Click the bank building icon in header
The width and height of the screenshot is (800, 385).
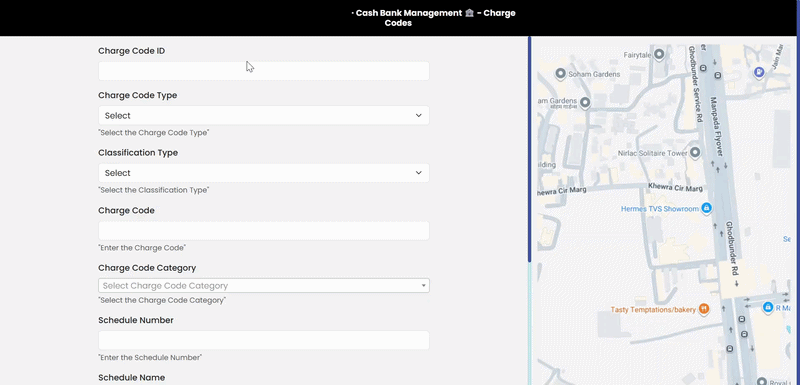[x=469, y=13]
